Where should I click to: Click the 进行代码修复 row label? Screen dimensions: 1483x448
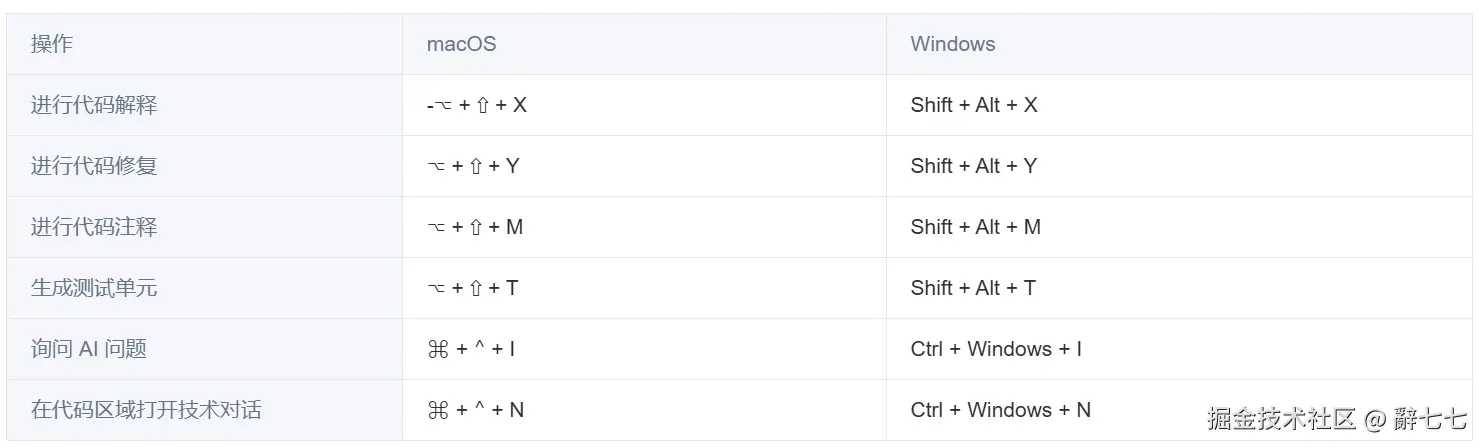(94, 166)
